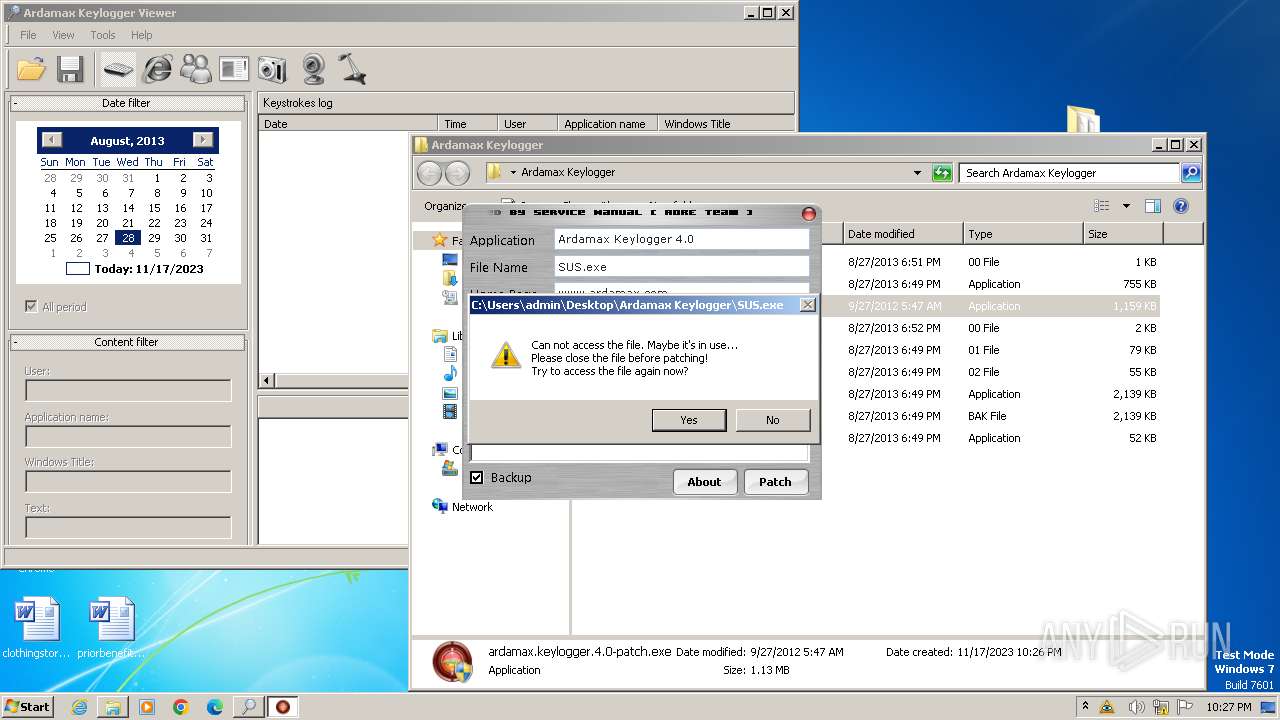Click the User filter input field
The image size is (1280, 720).
[x=128, y=391]
